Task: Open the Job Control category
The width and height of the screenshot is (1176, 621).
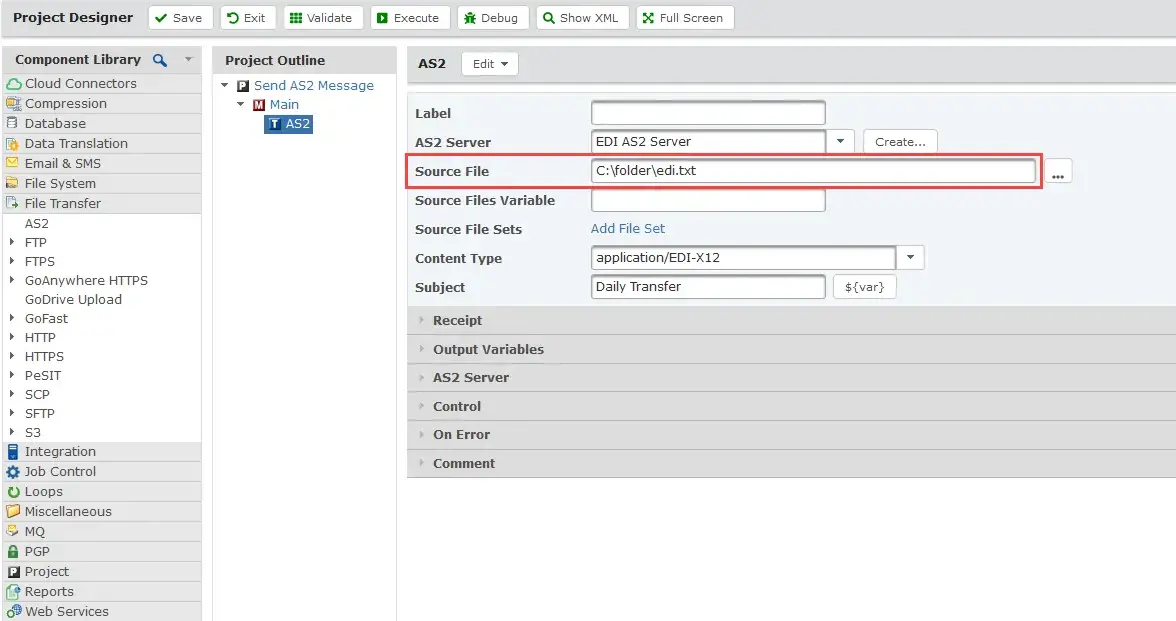Action: click(60, 471)
